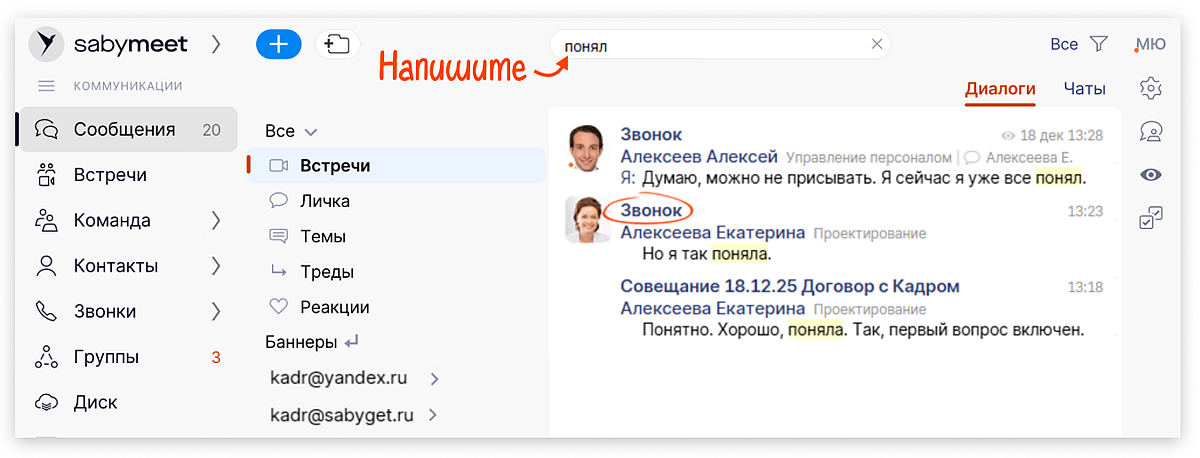The height and width of the screenshot is (458, 1200).
Task: Open Сообщения in the left navigation
Action: pos(124,130)
